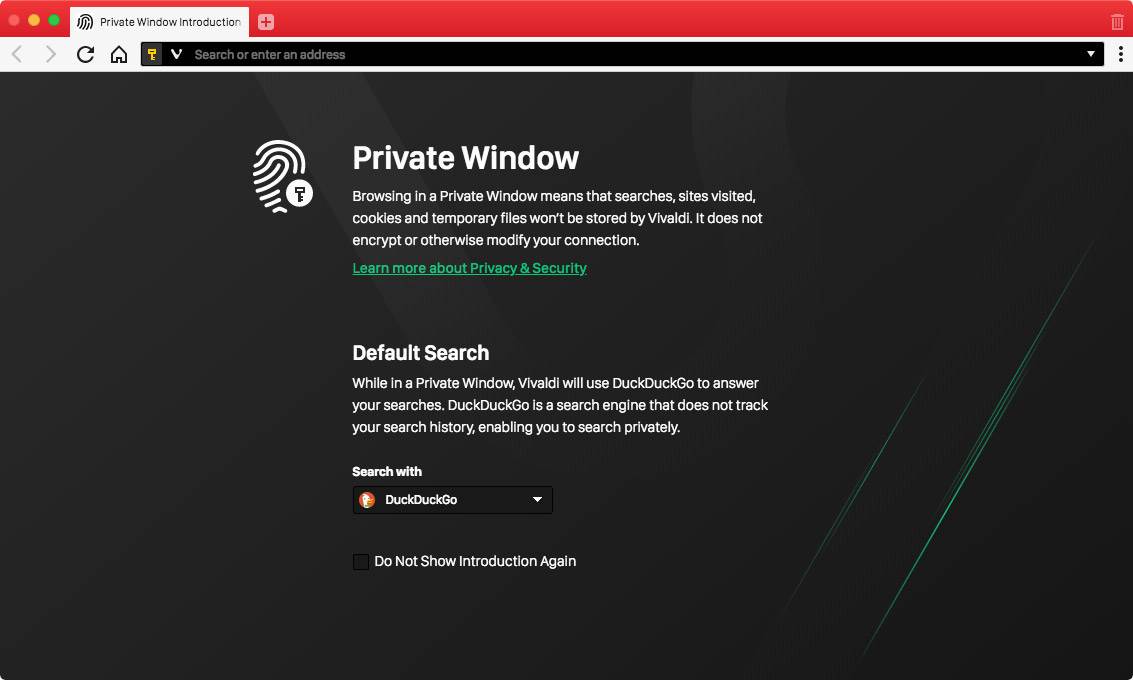Open the vertical three-dot menu

point(1120,54)
